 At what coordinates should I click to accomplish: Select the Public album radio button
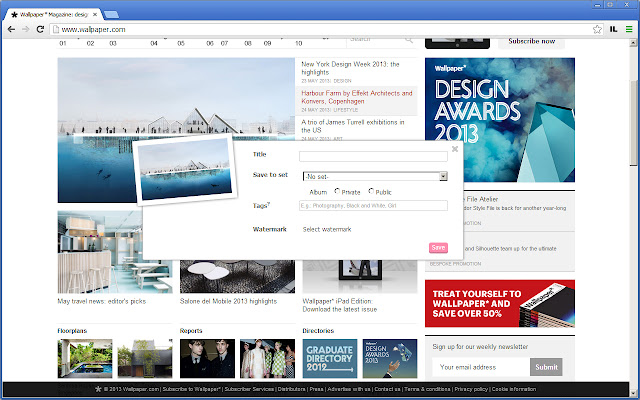371,191
